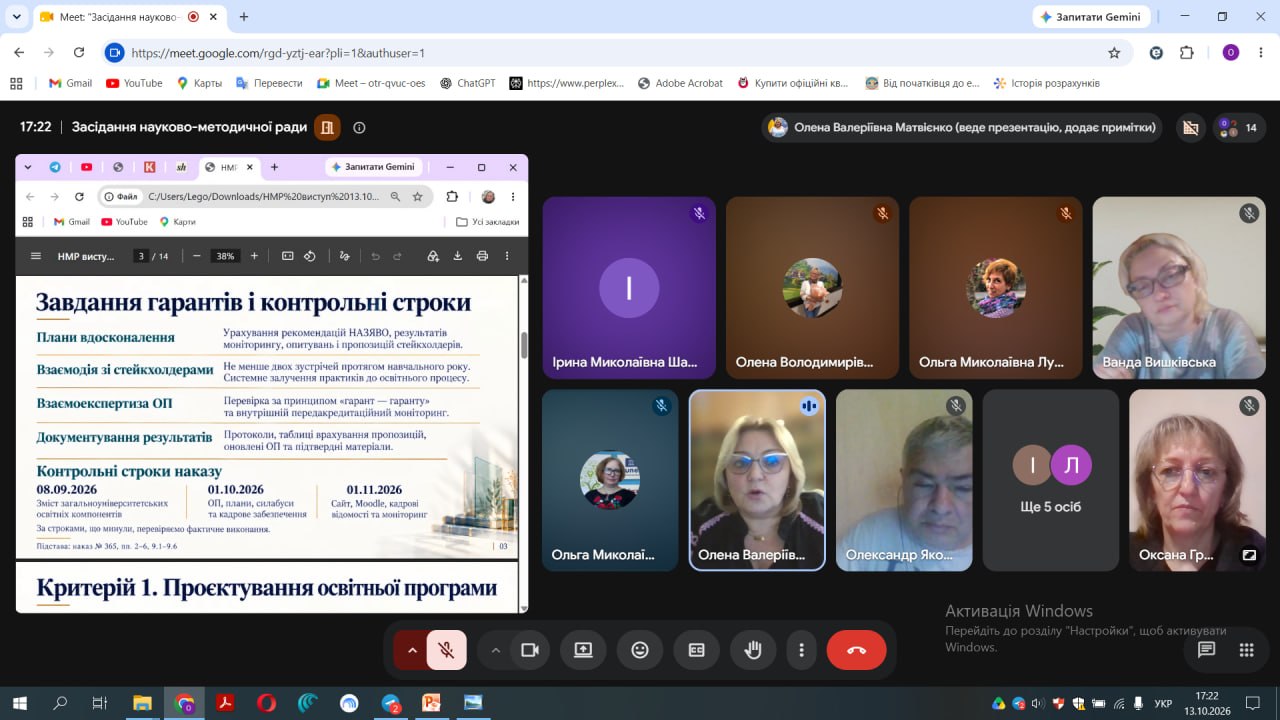Open Chrome's three-dot menu
Viewport: 1280px width, 720px height.
click(1261, 53)
